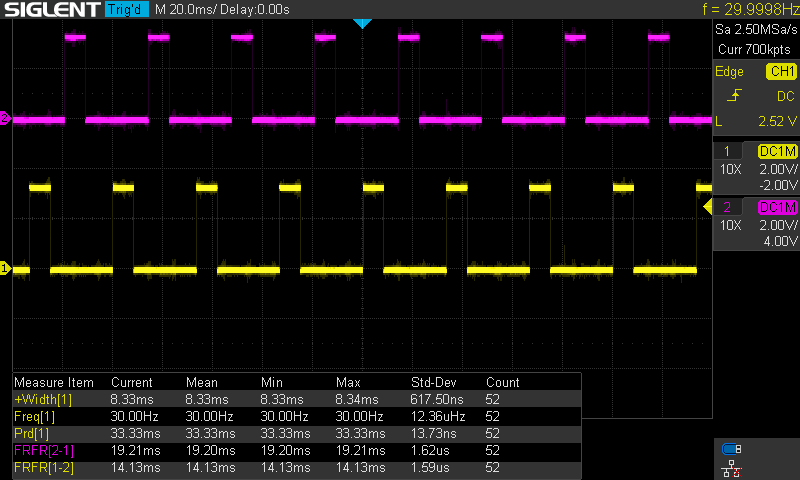This screenshot has height=480, width=800.
Task: Click the FRFR[2-1] measurement row label
Action: pyautogui.click(x=44, y=450)
